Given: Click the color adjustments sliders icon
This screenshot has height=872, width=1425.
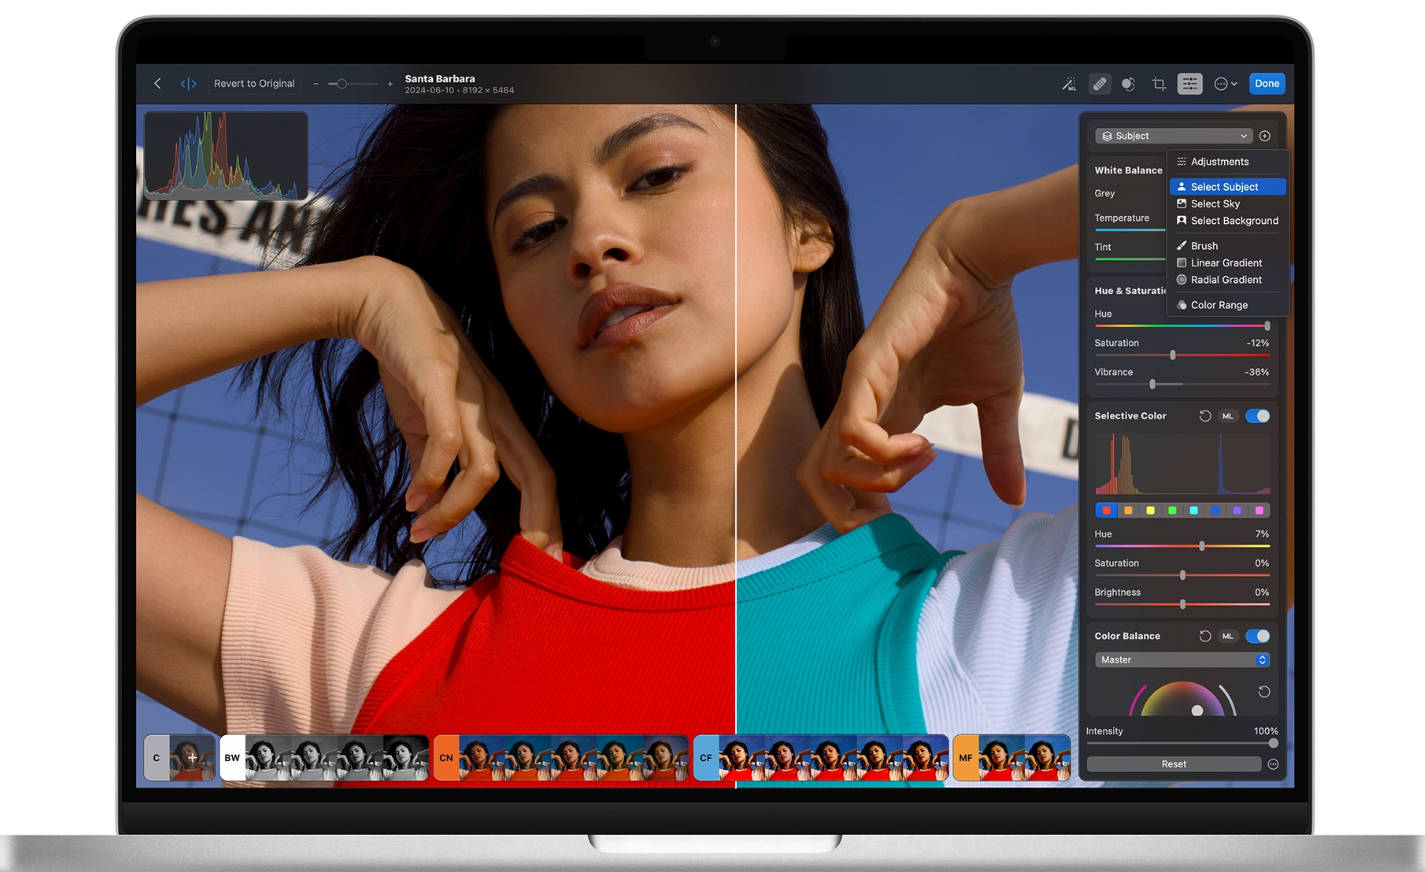Looking at the screenshot, I should pos(1189,84).
